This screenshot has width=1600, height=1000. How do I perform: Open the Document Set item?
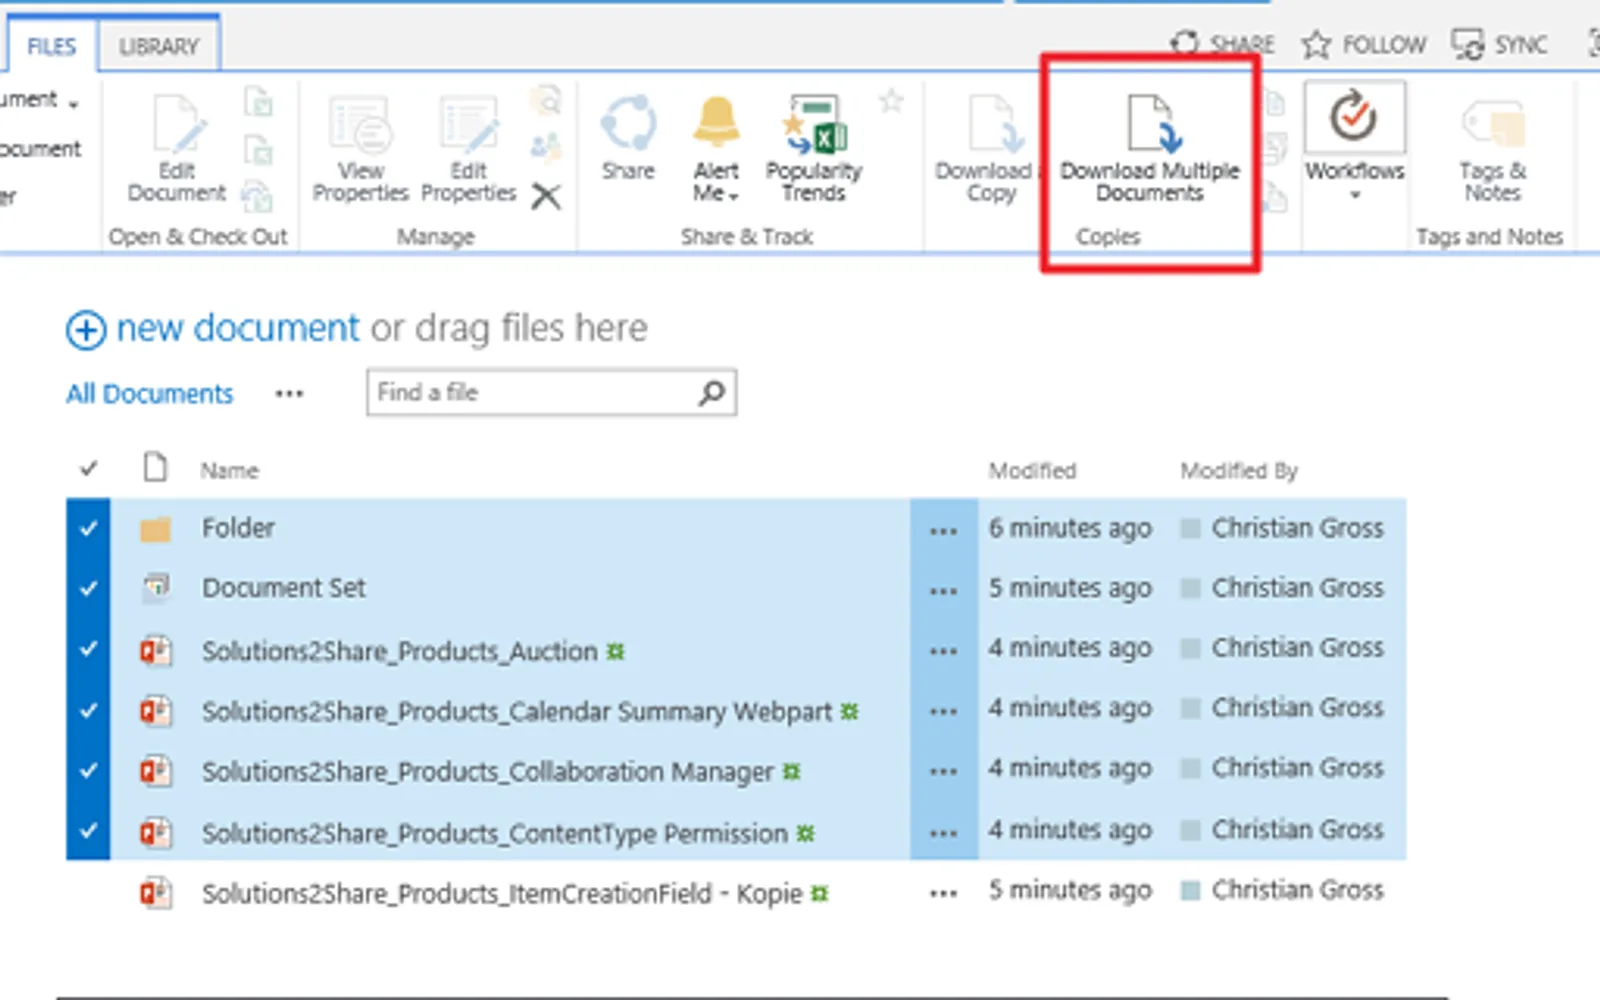coord(284,588)
